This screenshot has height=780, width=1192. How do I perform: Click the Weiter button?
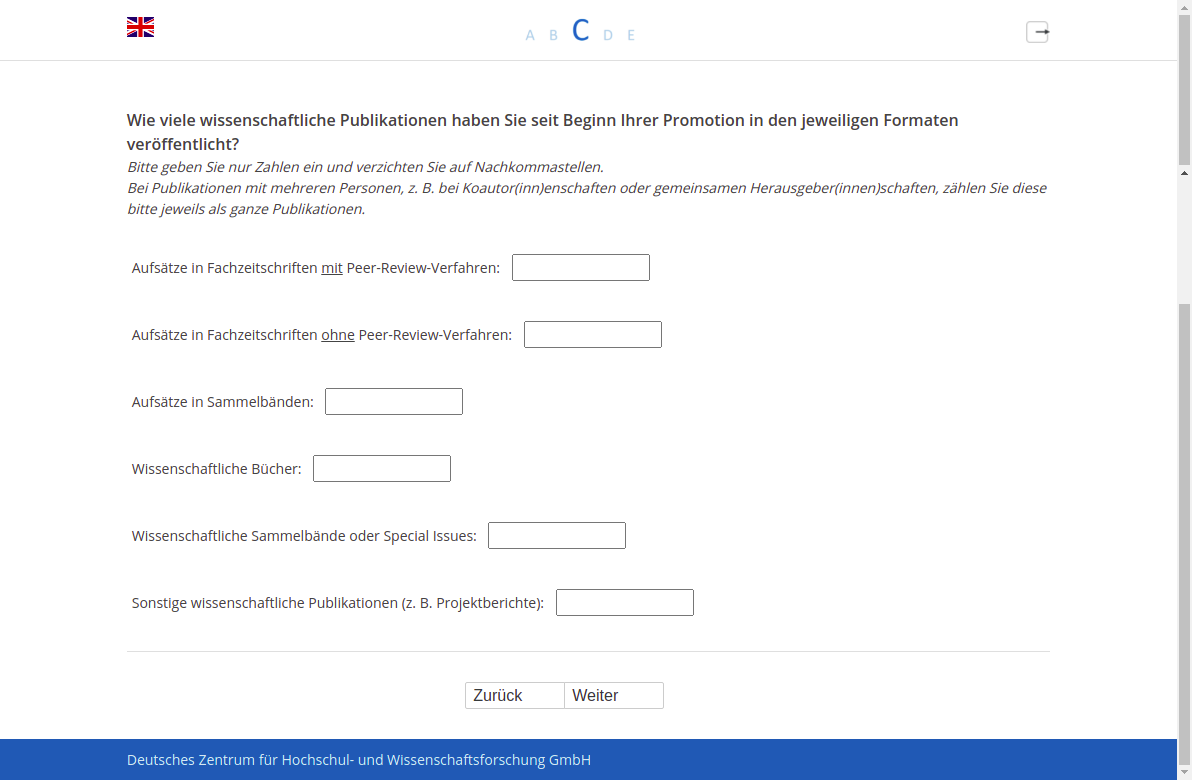click(614, 696)
